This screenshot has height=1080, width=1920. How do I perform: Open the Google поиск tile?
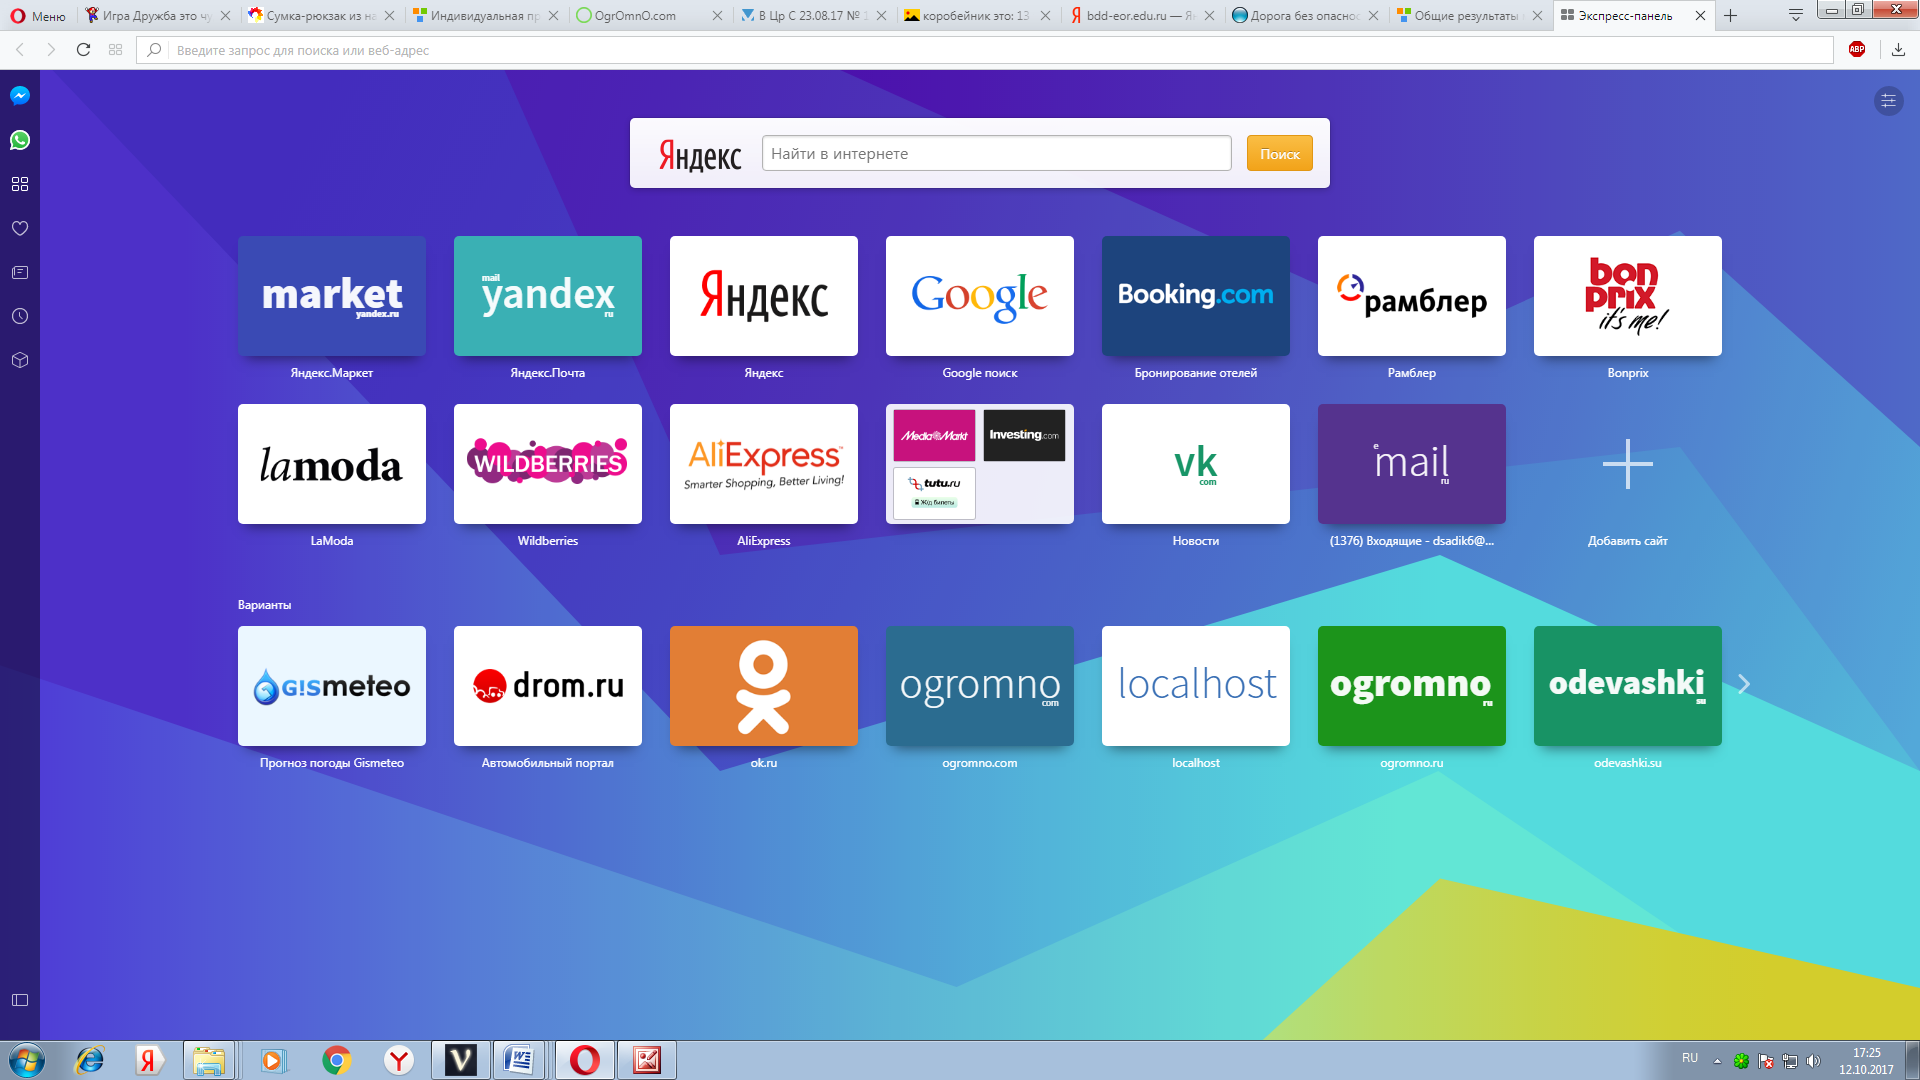[980, 296]
